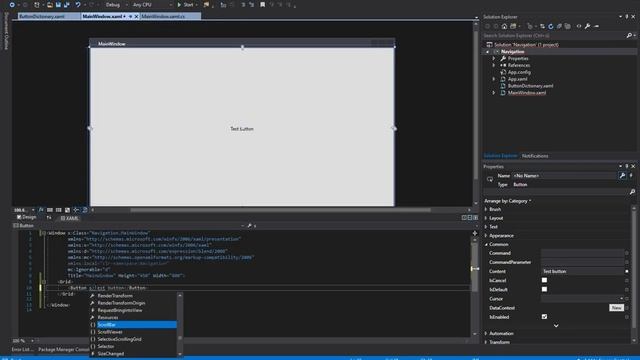Click the New button next to DataContext
The height and width of the screenshot is (360, 640).
point(616,308)
